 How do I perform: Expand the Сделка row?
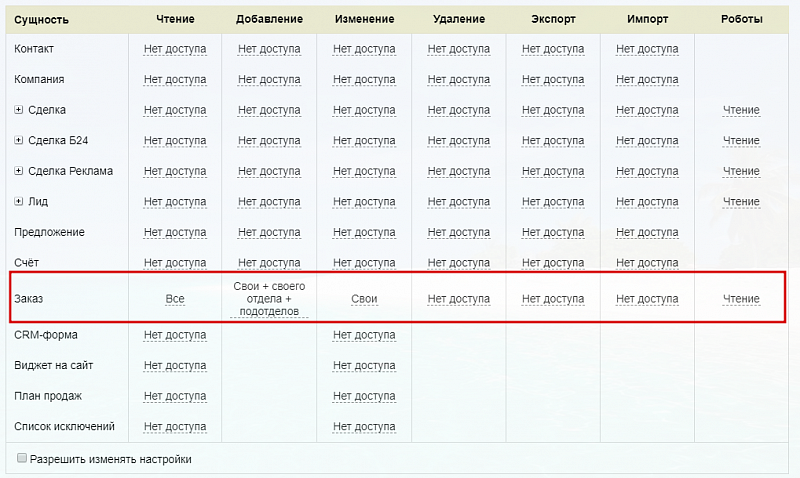click(x=18, y=110)
